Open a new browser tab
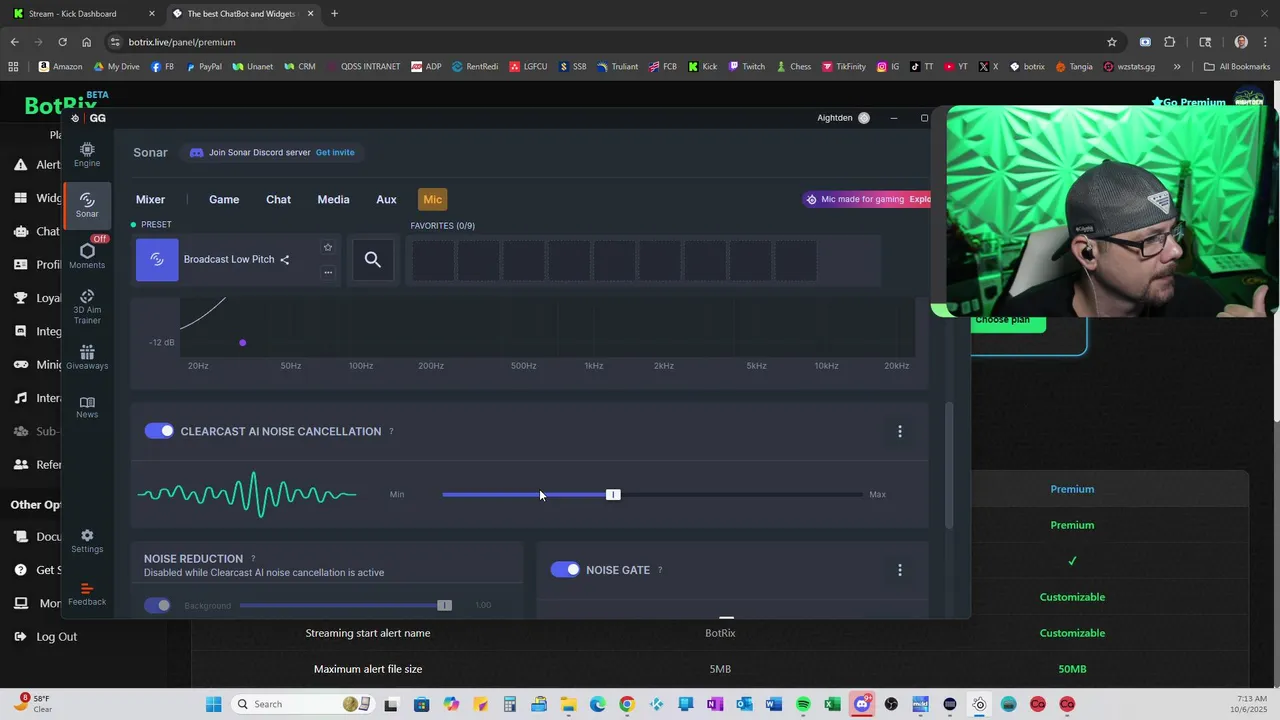Image resolution: width=1280 pixels, height=720 pixels. click(334, 14)
